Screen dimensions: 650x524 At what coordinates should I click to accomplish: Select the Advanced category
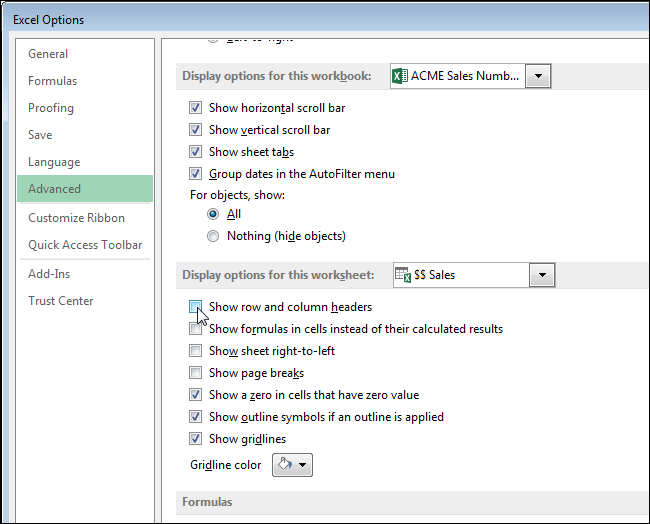pyautogui.click(x=85, y=189)
